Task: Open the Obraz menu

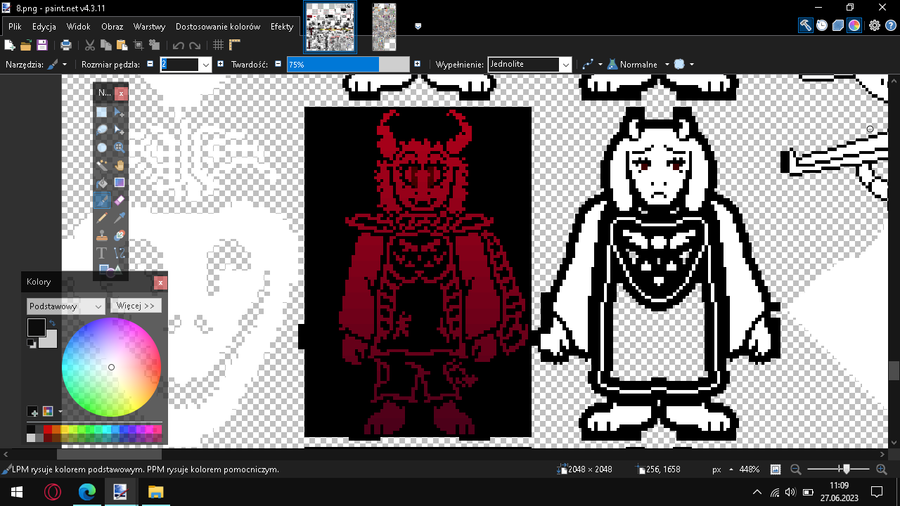Action: [x=112, y=26]
